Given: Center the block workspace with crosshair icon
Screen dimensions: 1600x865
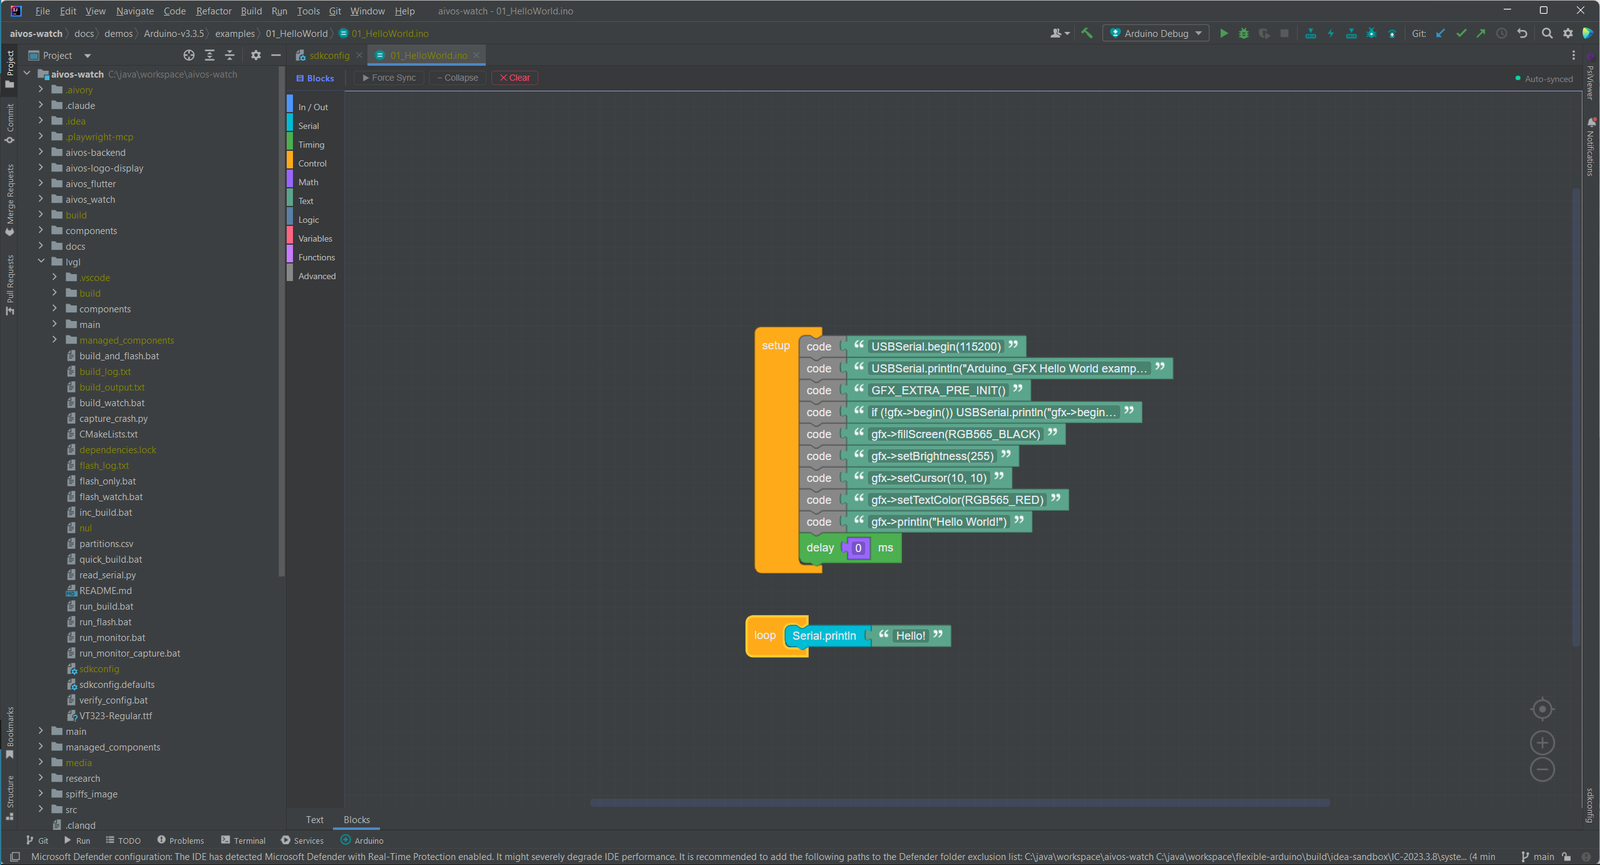Looking at the screenshot, I should [x=1543, y=709].
